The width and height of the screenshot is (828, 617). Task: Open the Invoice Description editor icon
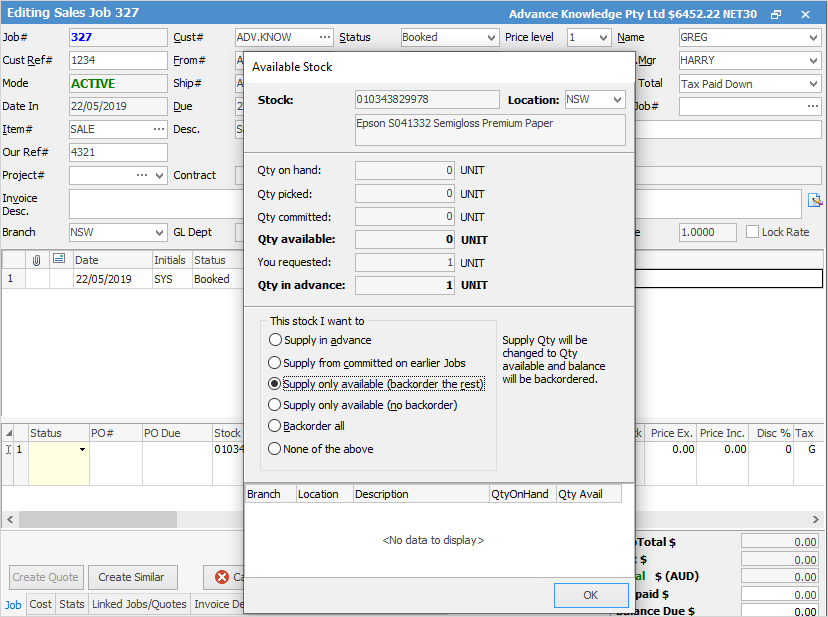816,199
